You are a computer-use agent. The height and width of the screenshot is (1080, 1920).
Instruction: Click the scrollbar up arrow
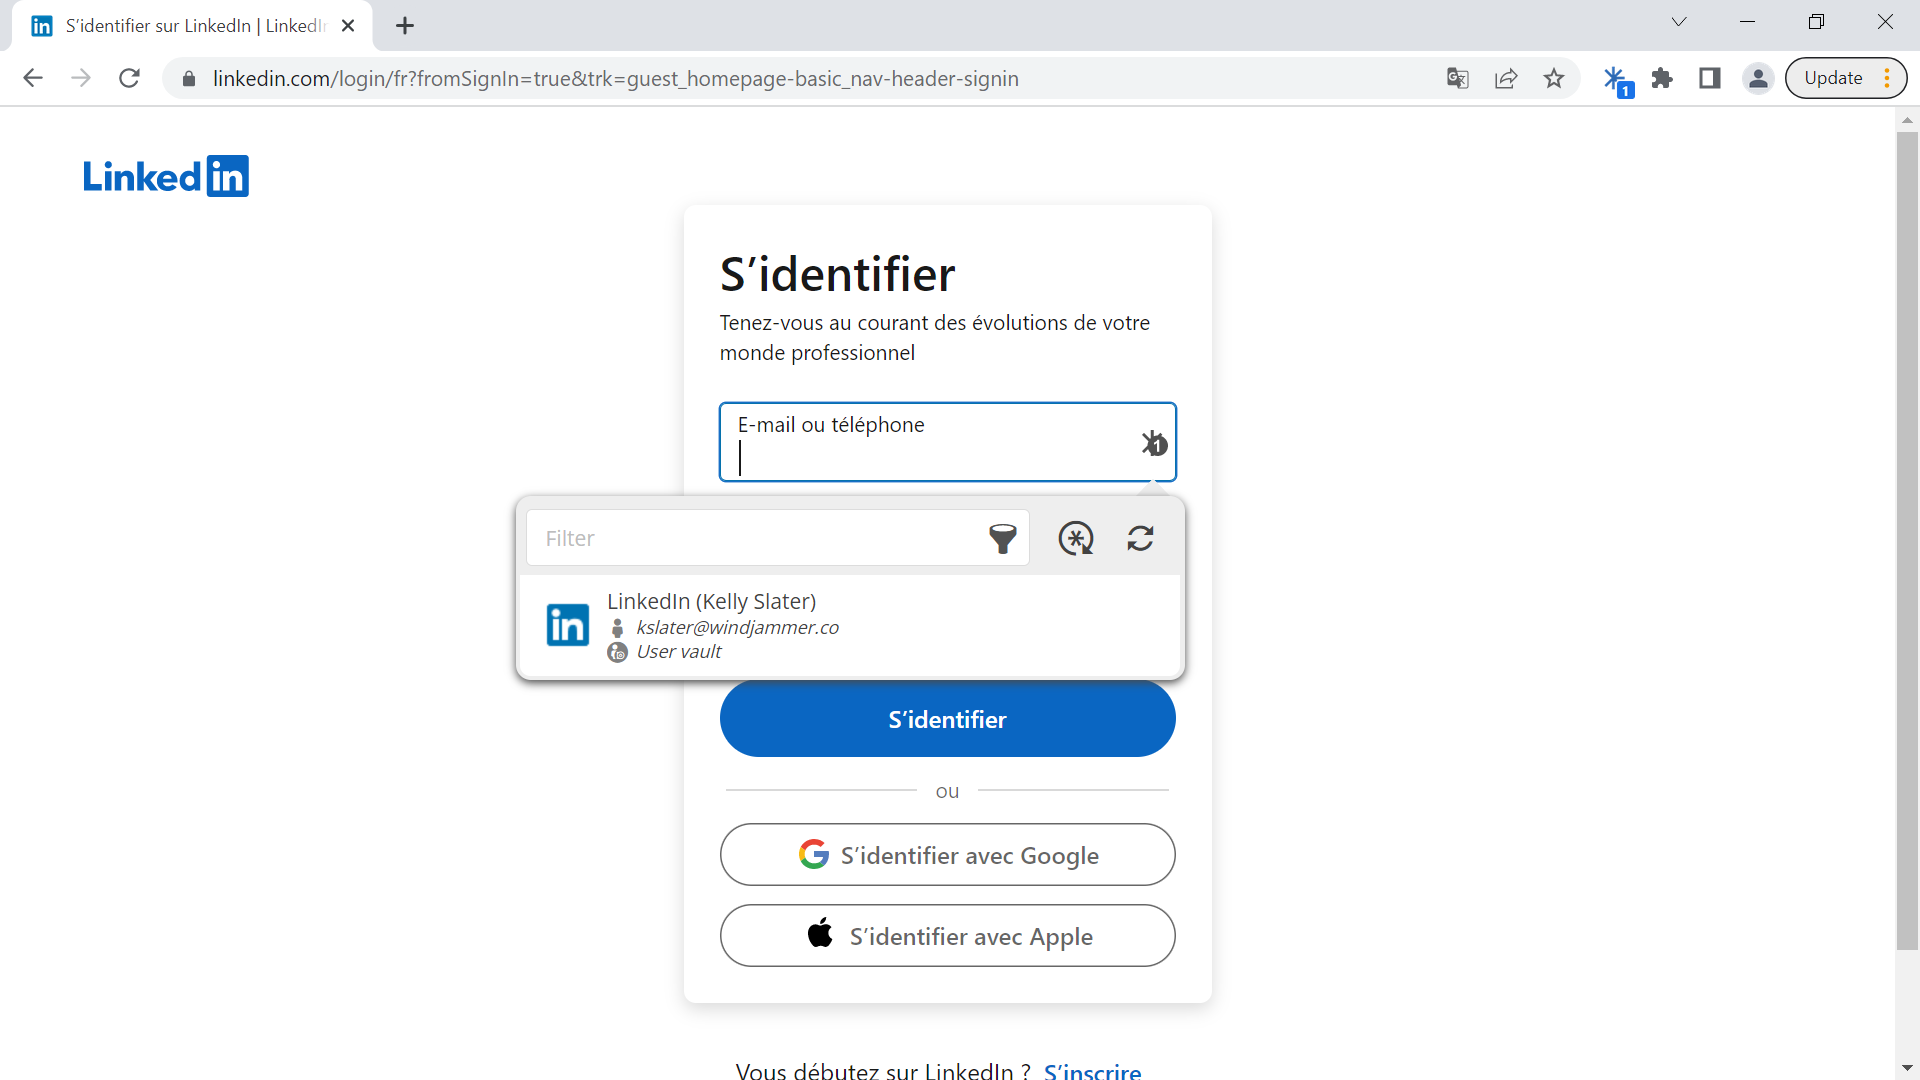1907,120
